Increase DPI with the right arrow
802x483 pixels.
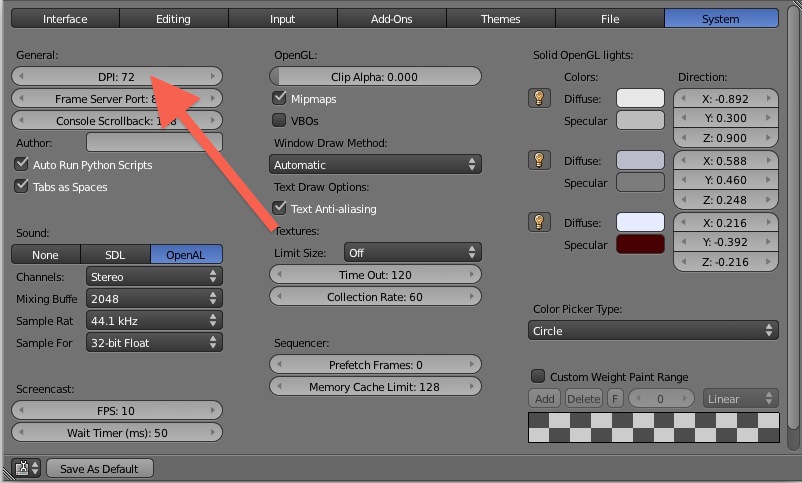click(213, 76)
